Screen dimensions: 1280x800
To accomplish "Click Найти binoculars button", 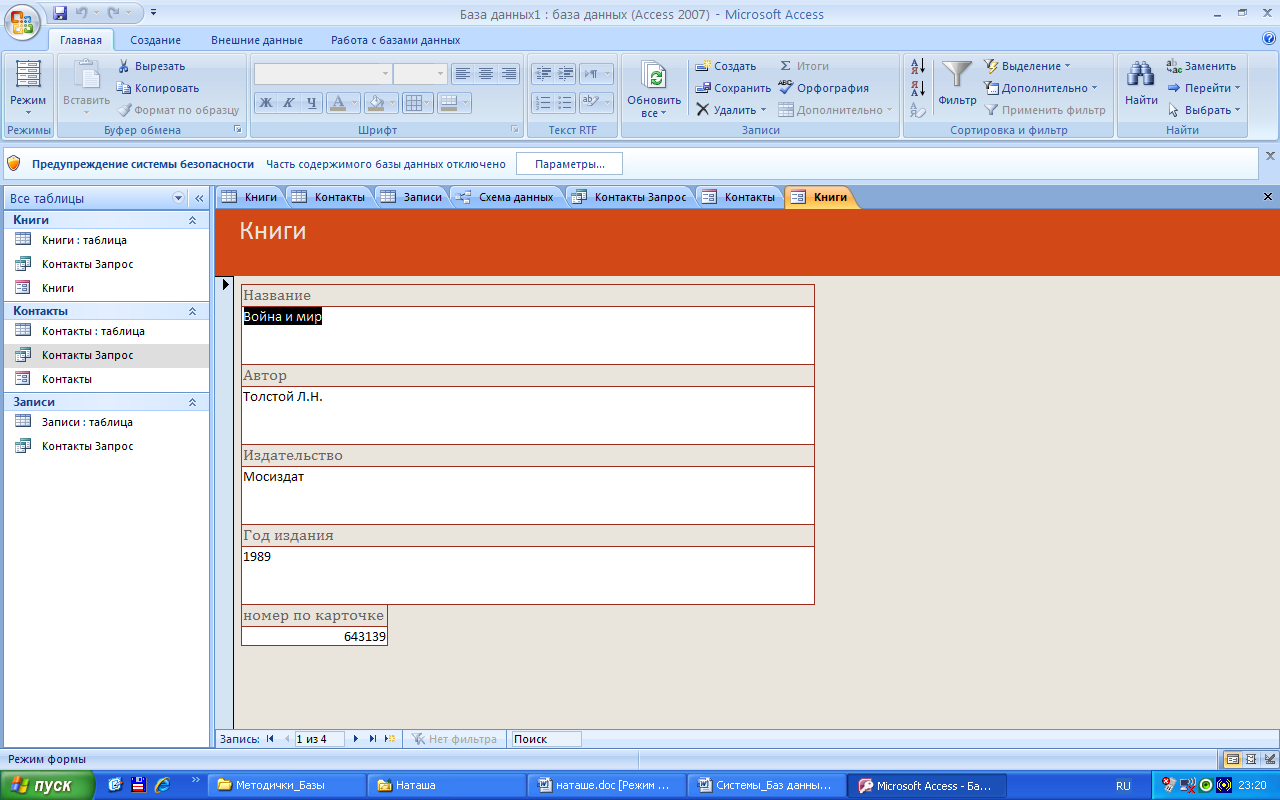I will point(1141,84).
